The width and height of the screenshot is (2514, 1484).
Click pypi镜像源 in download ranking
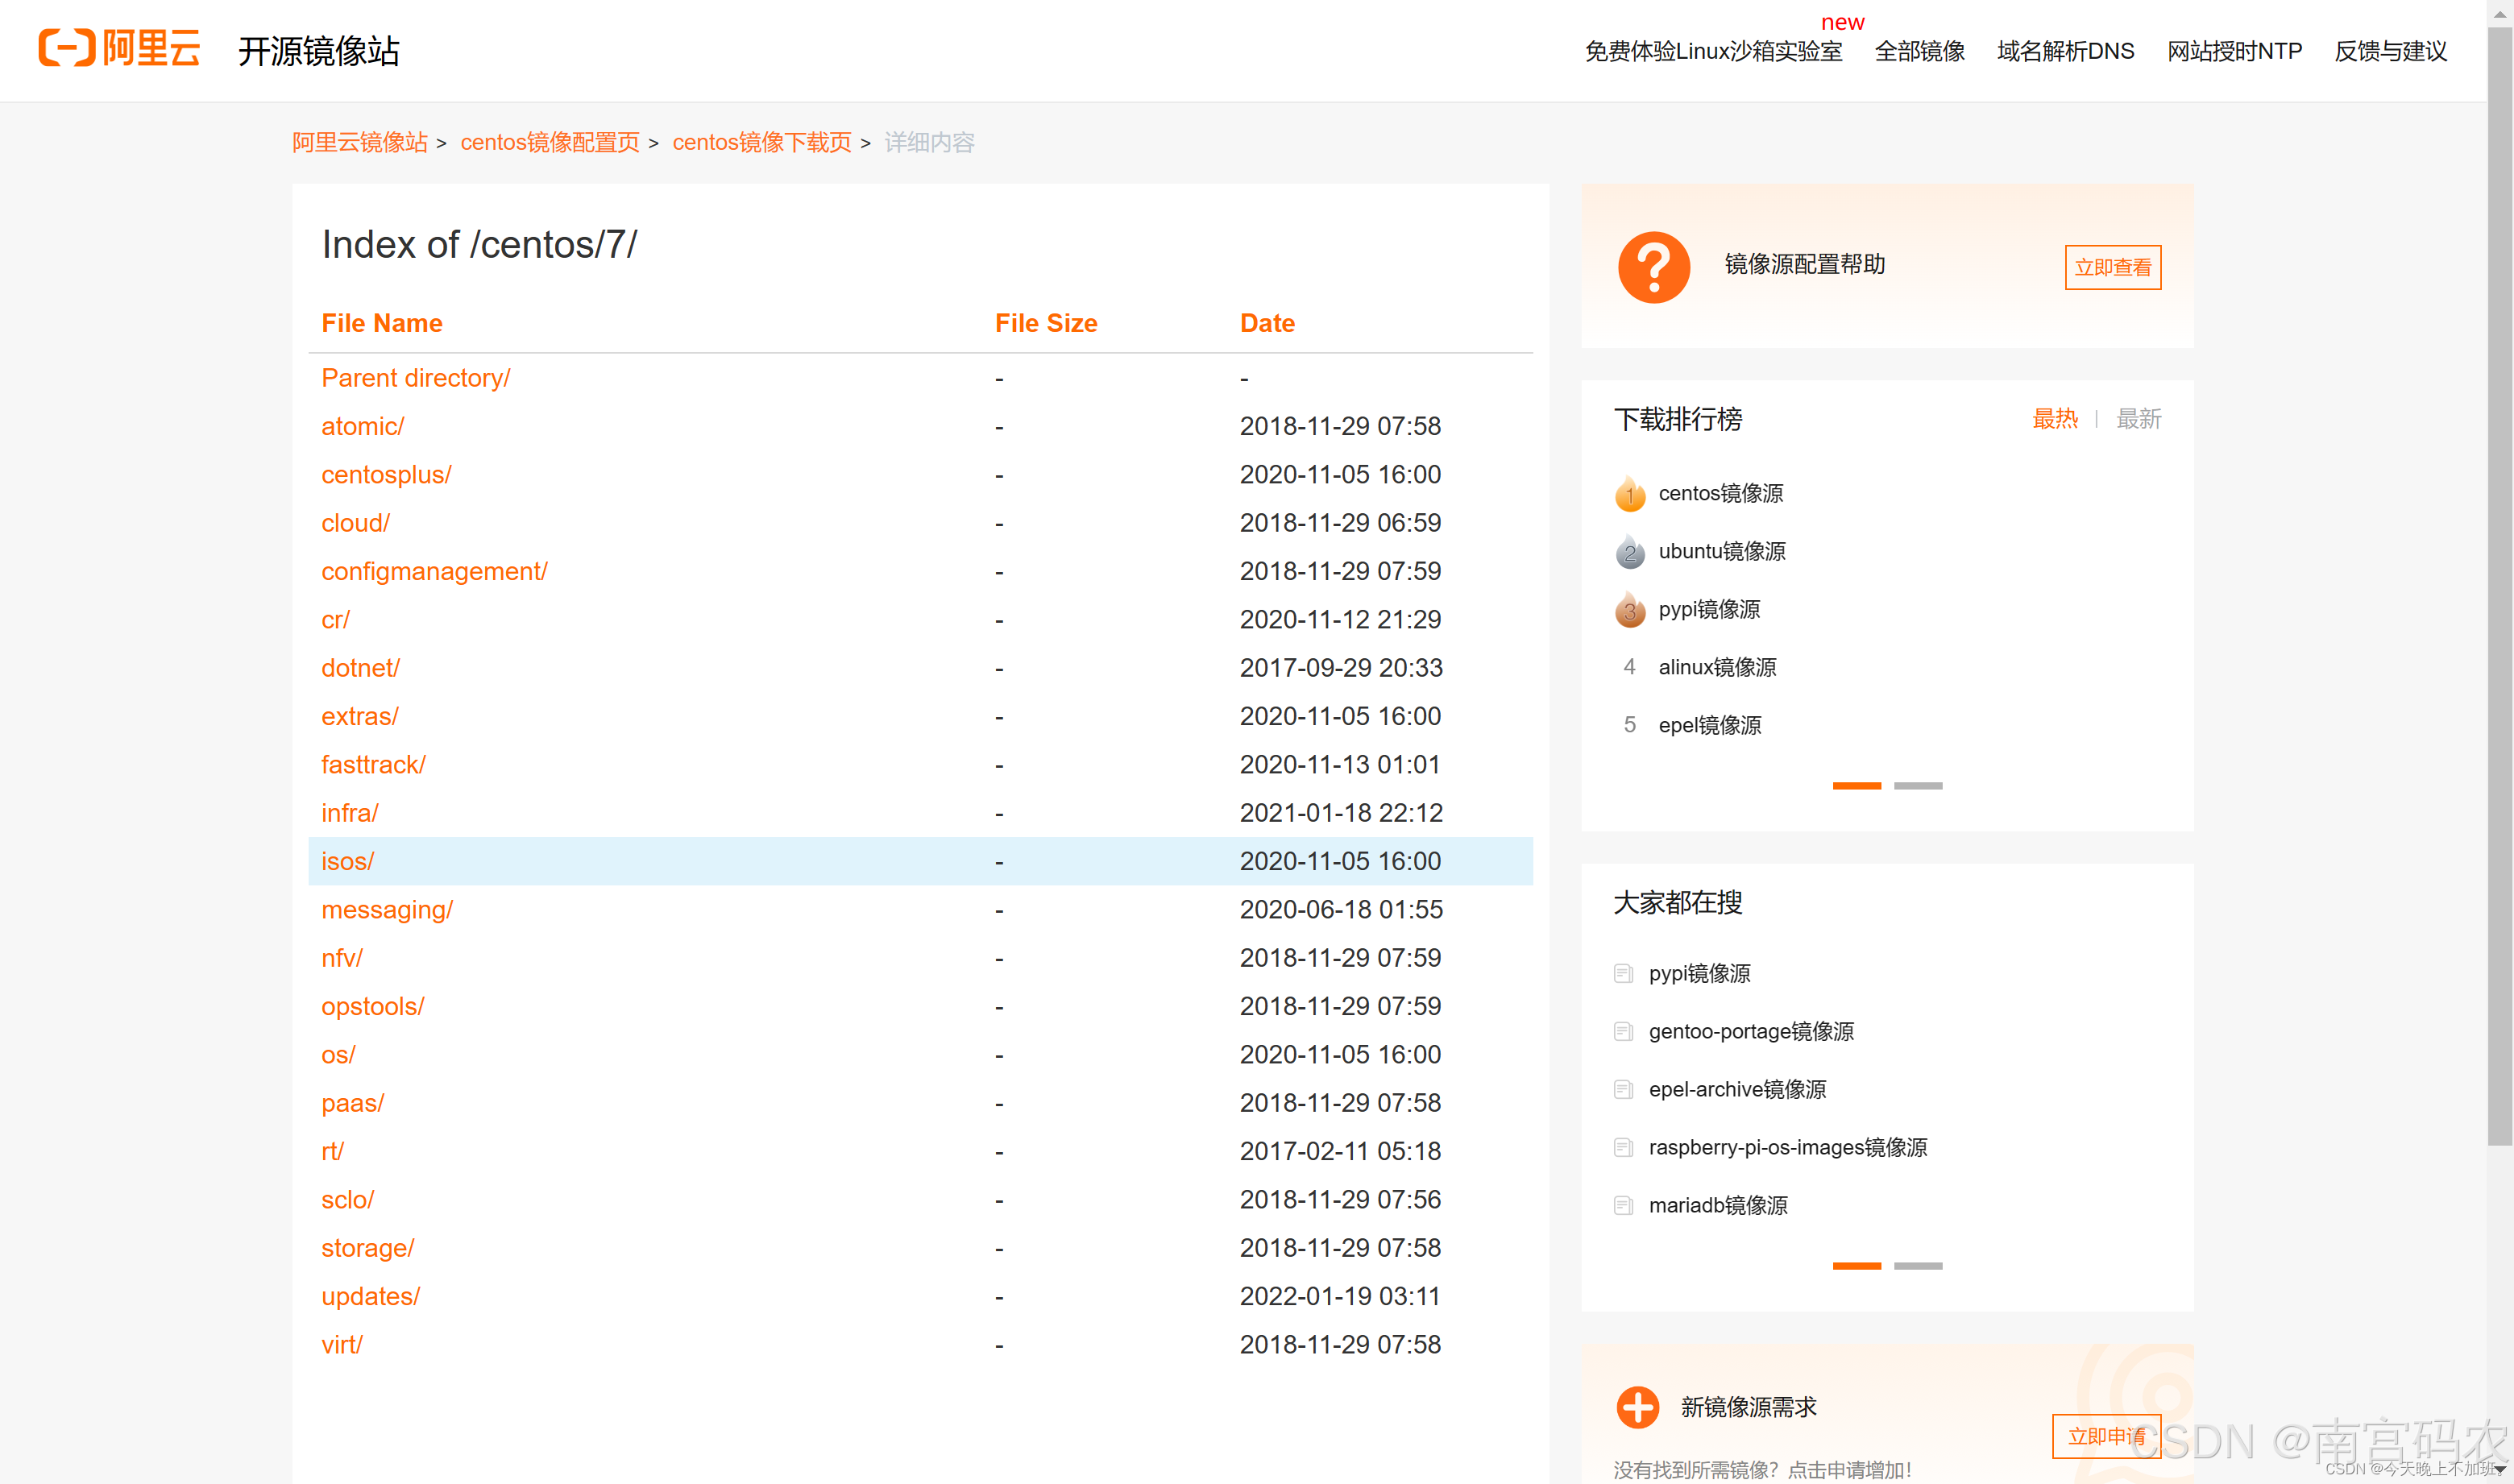point(1708,609)
